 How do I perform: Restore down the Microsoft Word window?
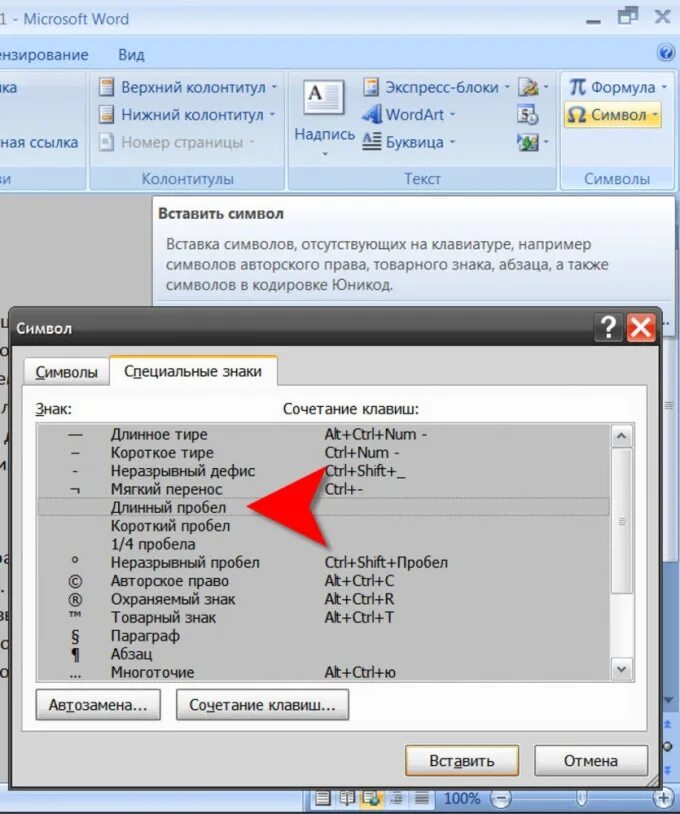click(628, 16)
